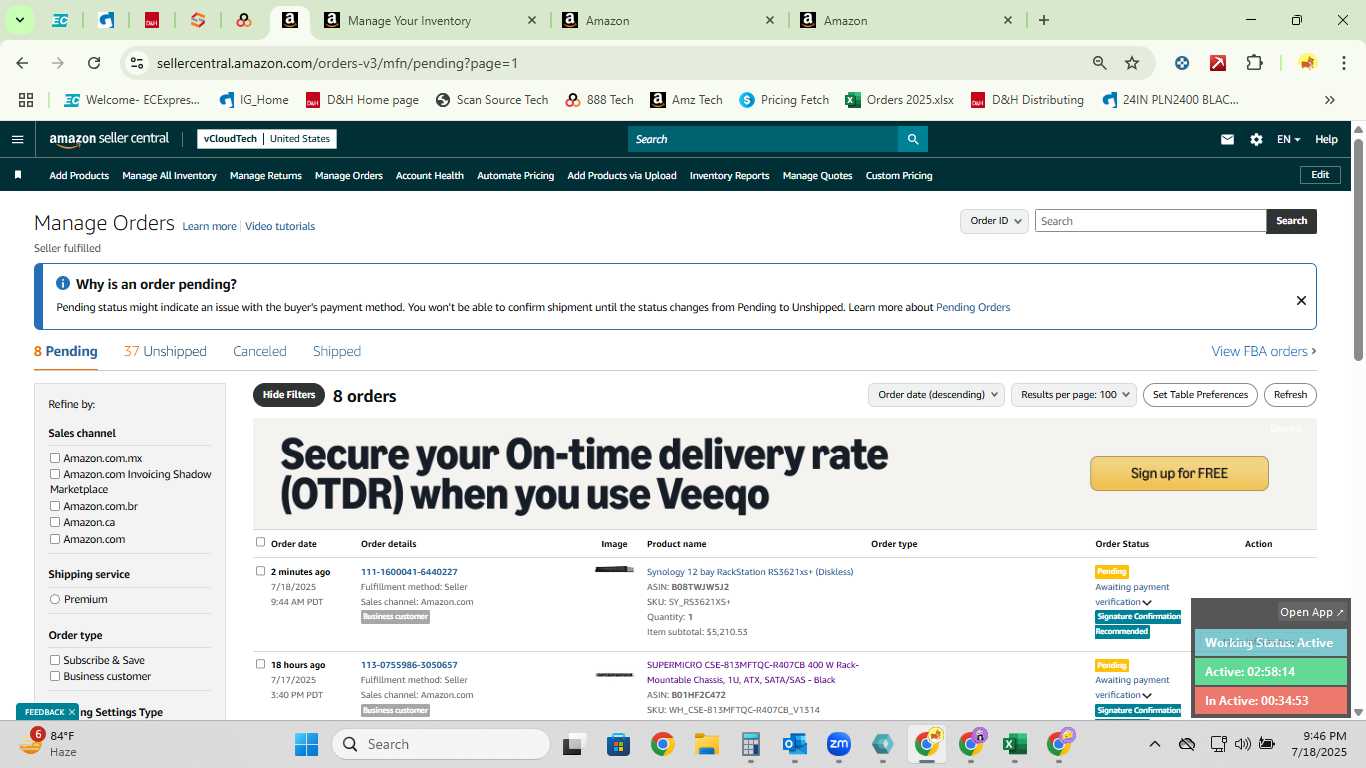
Task: Open Account Health menu item
Action: tap(430, 175)
